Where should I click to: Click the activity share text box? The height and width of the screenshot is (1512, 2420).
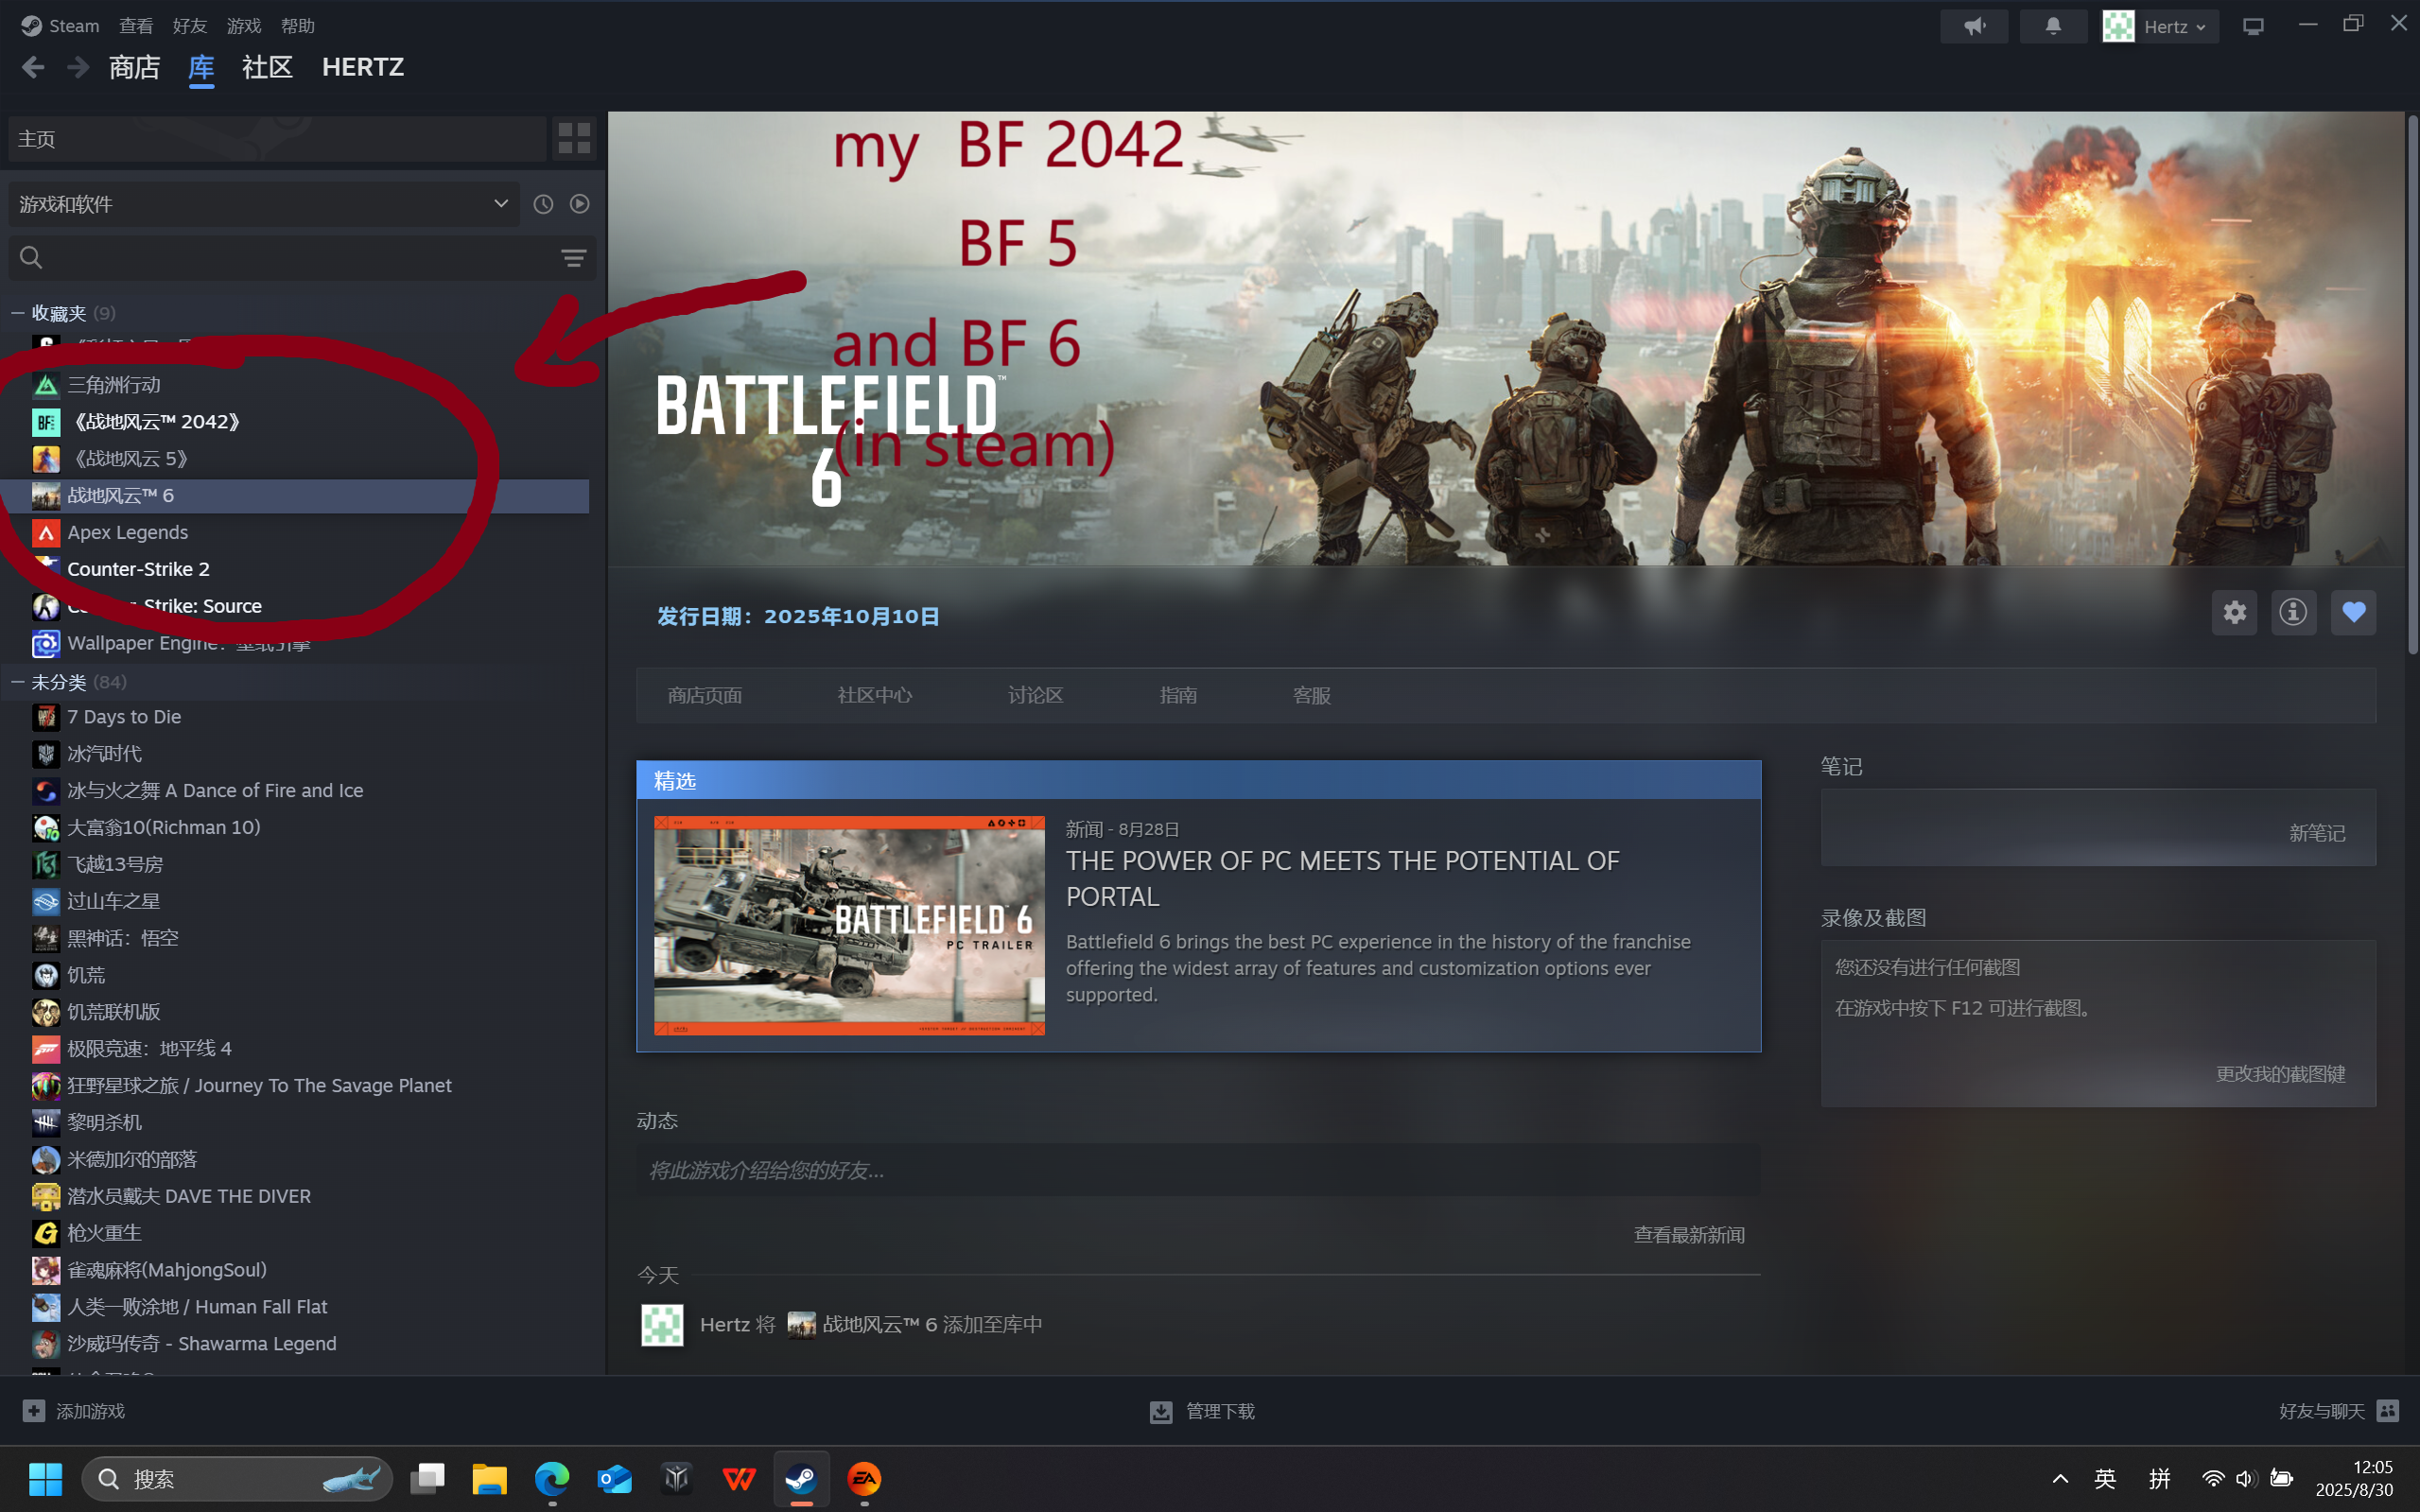tap(1198, 1170)
